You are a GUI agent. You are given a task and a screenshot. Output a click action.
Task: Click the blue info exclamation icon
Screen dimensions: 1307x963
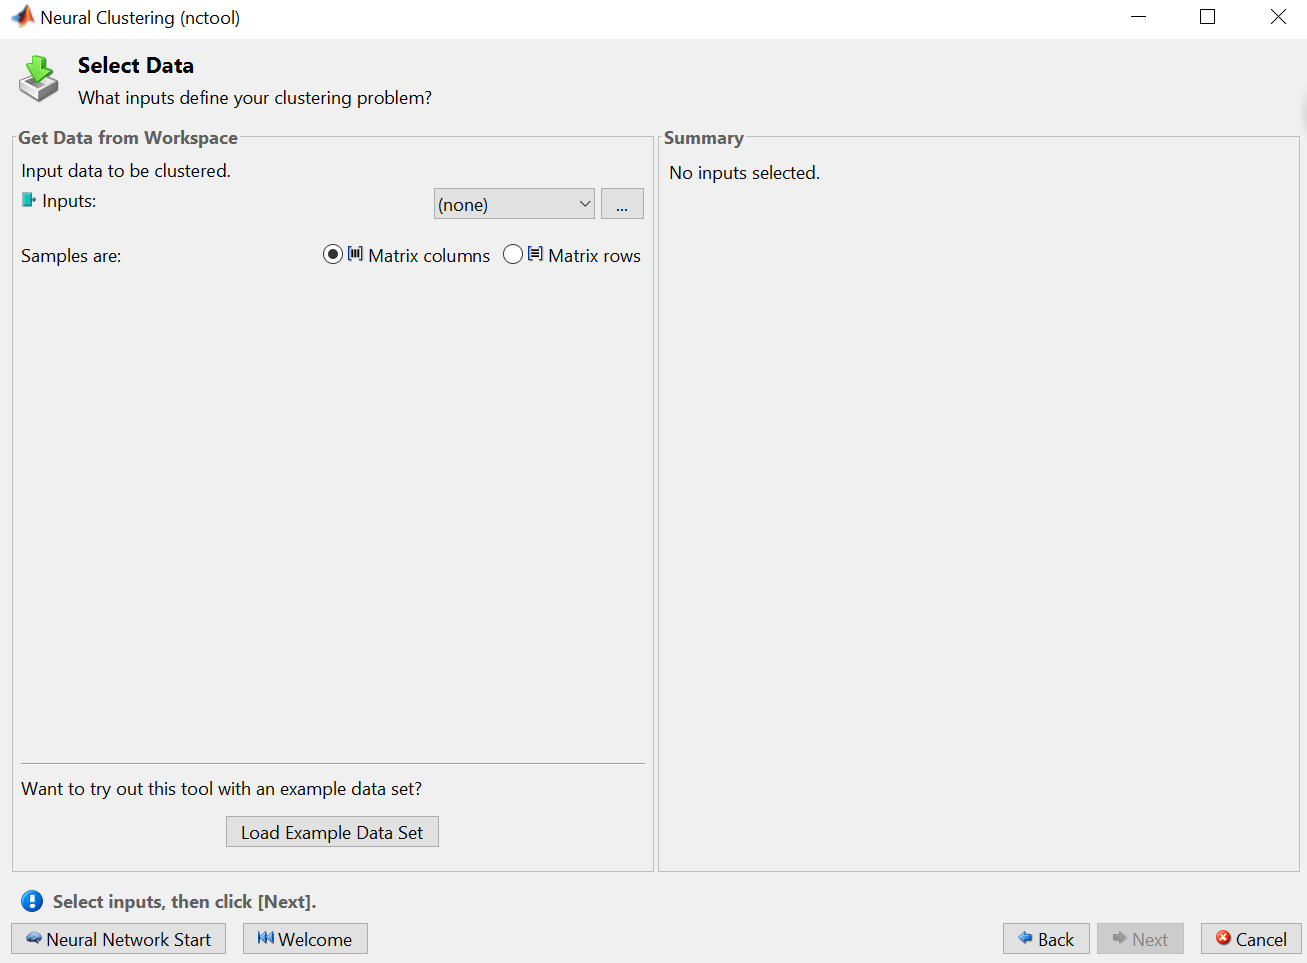(32, 901)
